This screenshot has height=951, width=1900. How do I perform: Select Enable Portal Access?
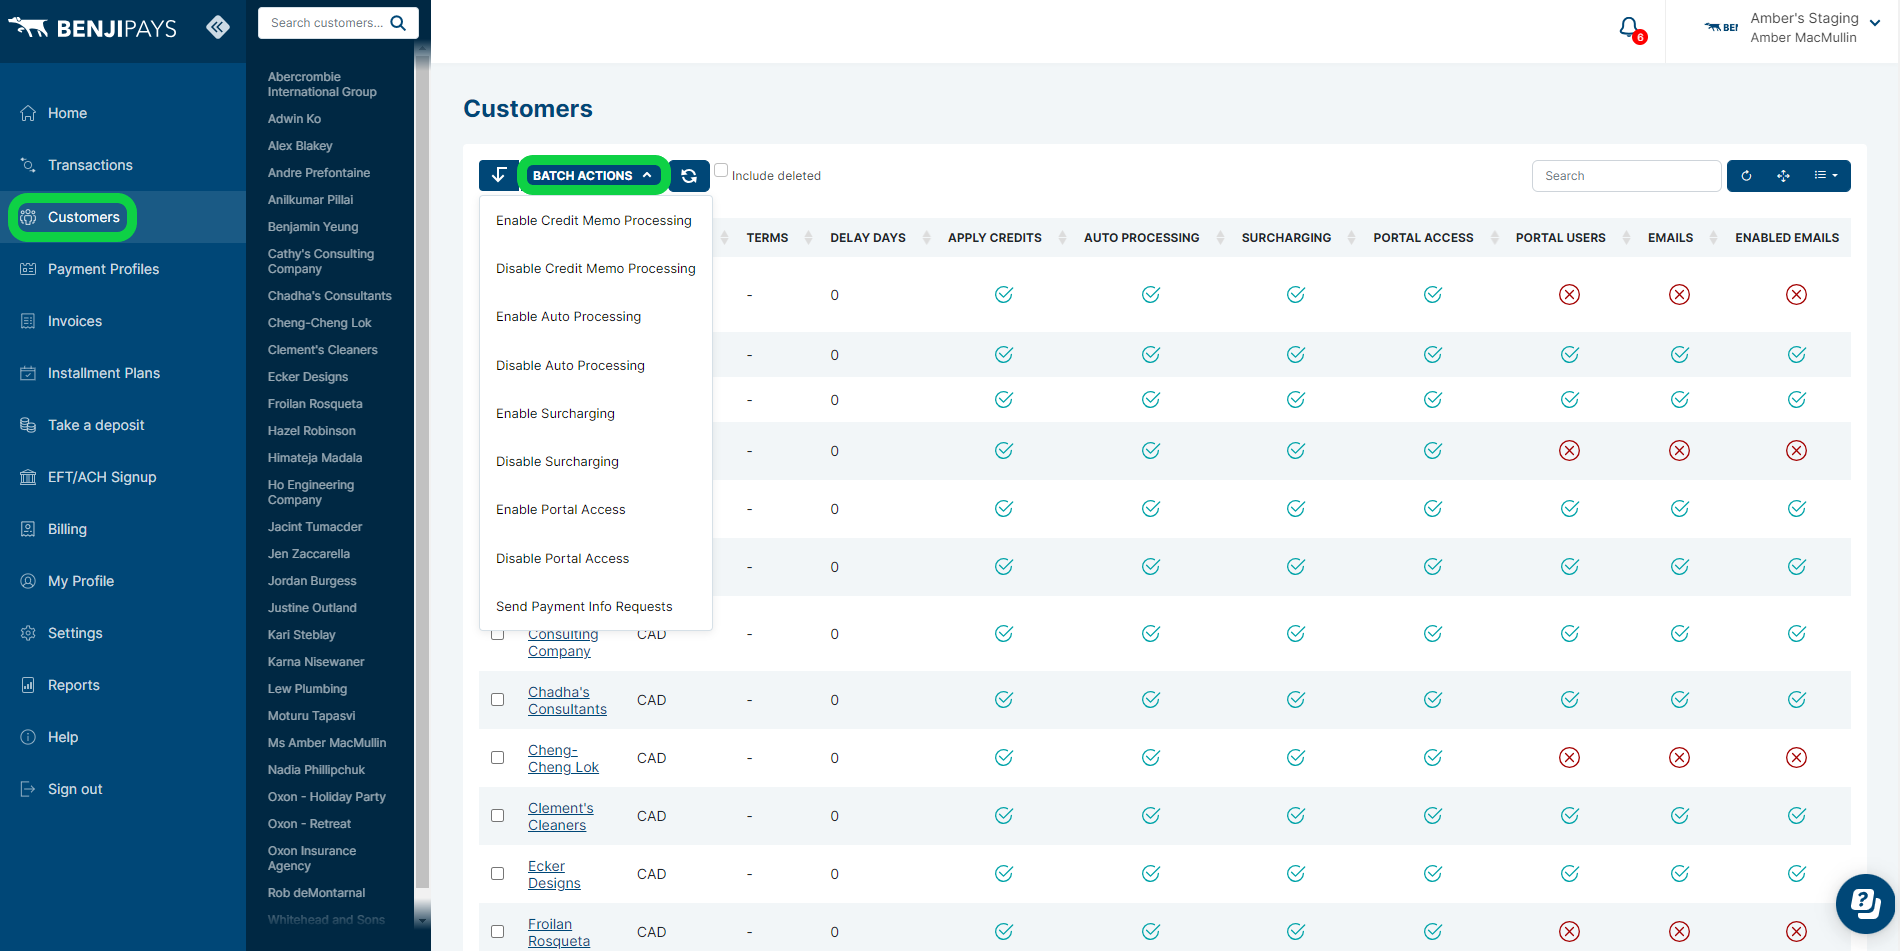tap(561, 510)
